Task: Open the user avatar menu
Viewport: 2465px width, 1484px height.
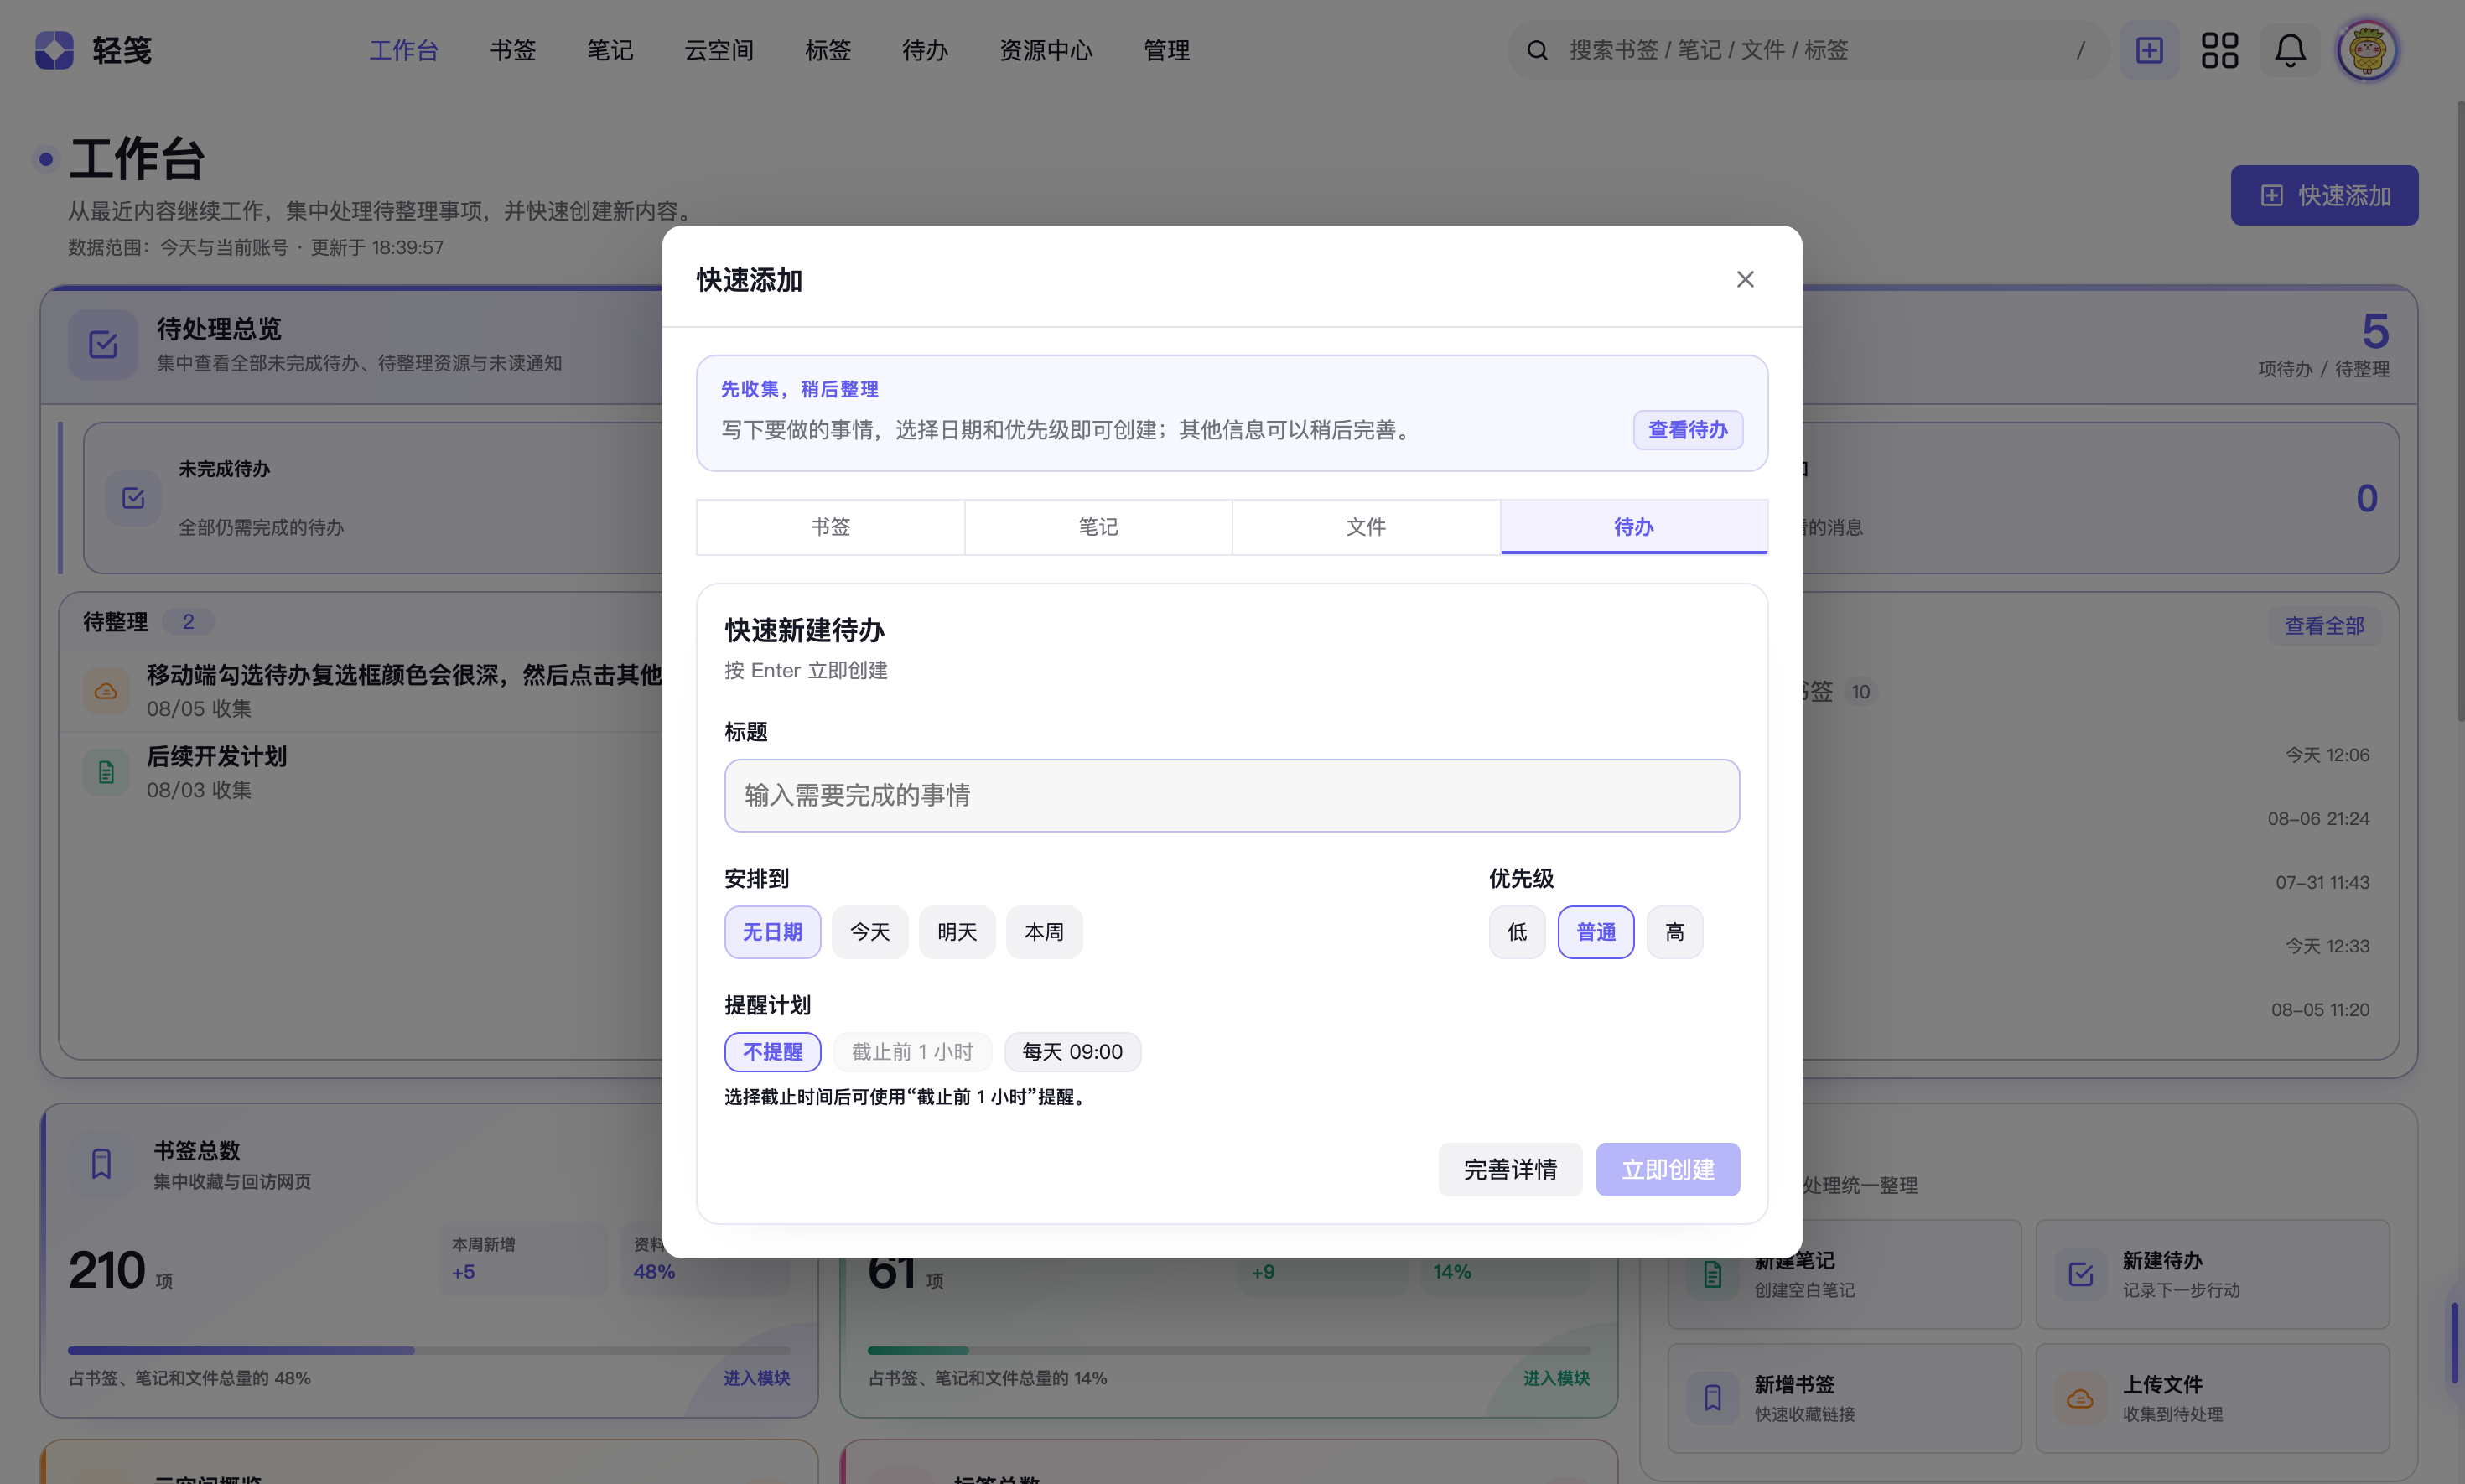Action: [2367, 50]
